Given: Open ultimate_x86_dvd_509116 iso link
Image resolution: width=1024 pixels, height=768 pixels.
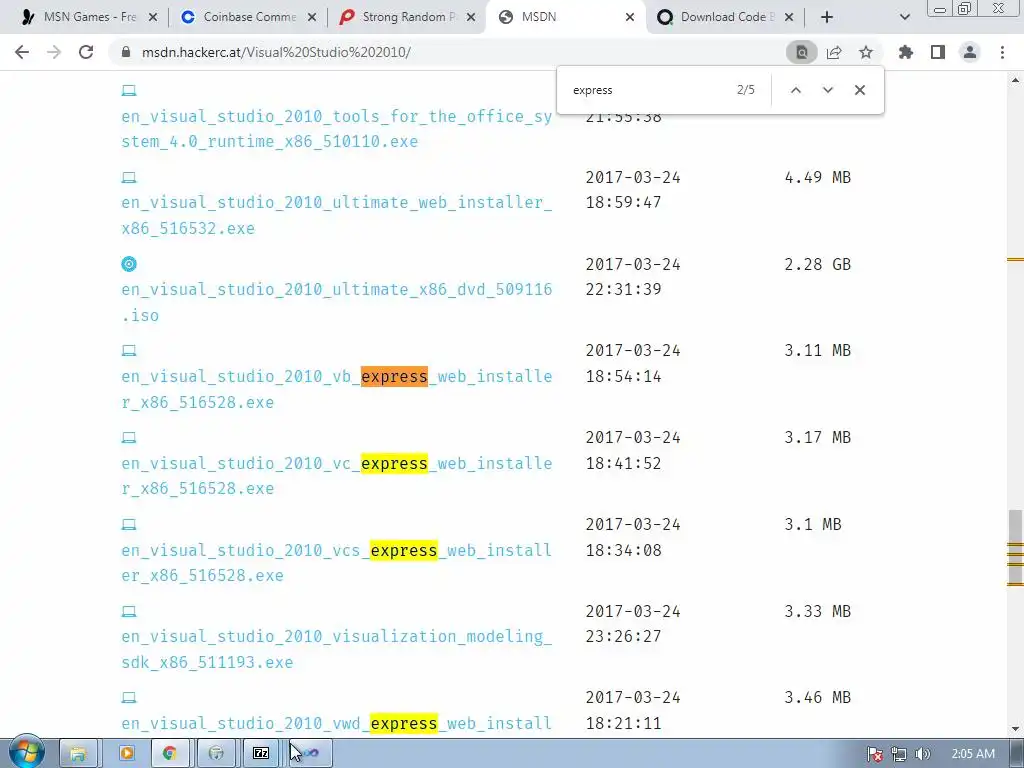Looking at the screenshot, I should coord(336,302).
